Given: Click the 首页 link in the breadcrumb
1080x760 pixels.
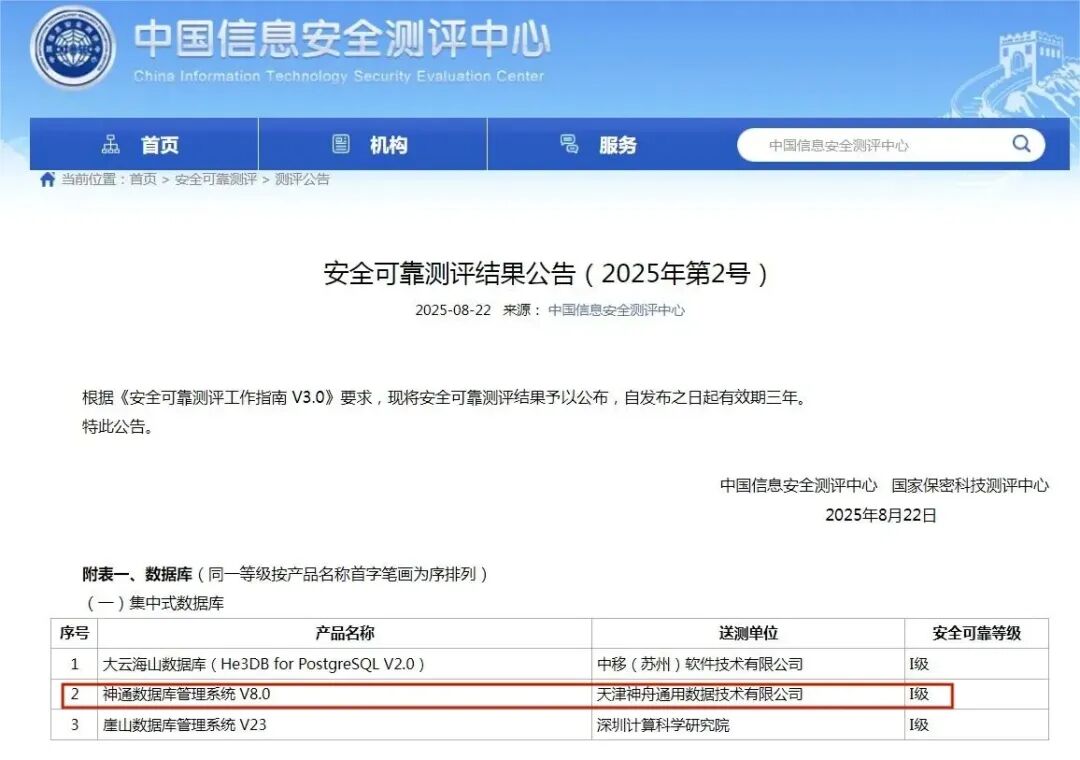Looking at the screenshot, I should [140, 180].
